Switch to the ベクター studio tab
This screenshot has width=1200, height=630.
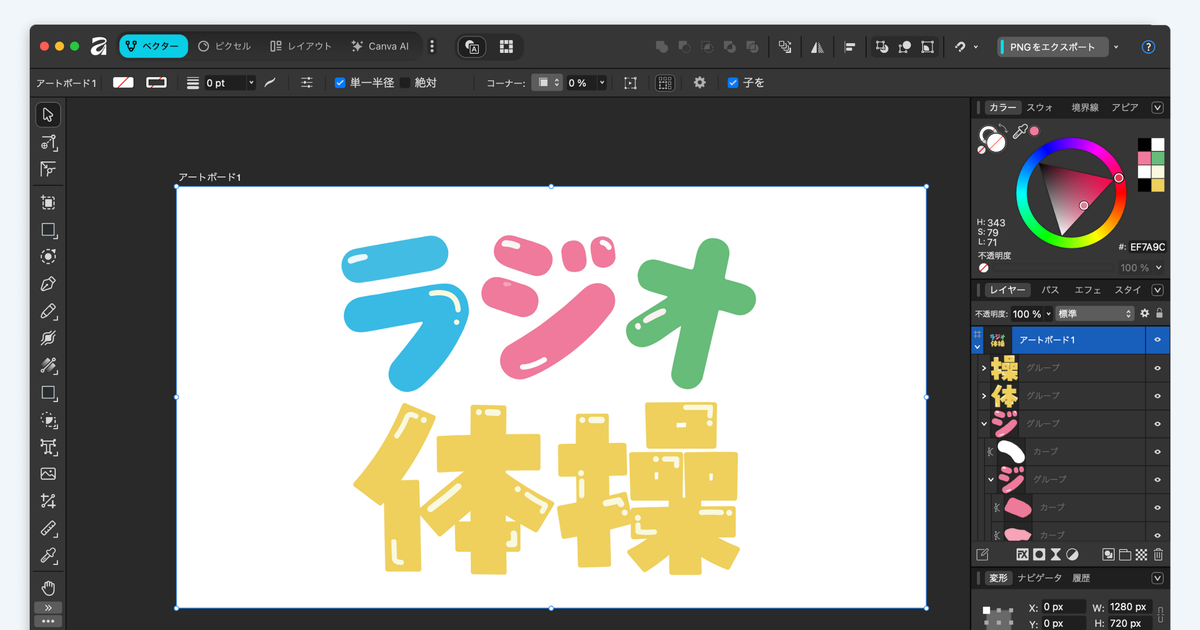pyautogui.click(x=153, y=46)
